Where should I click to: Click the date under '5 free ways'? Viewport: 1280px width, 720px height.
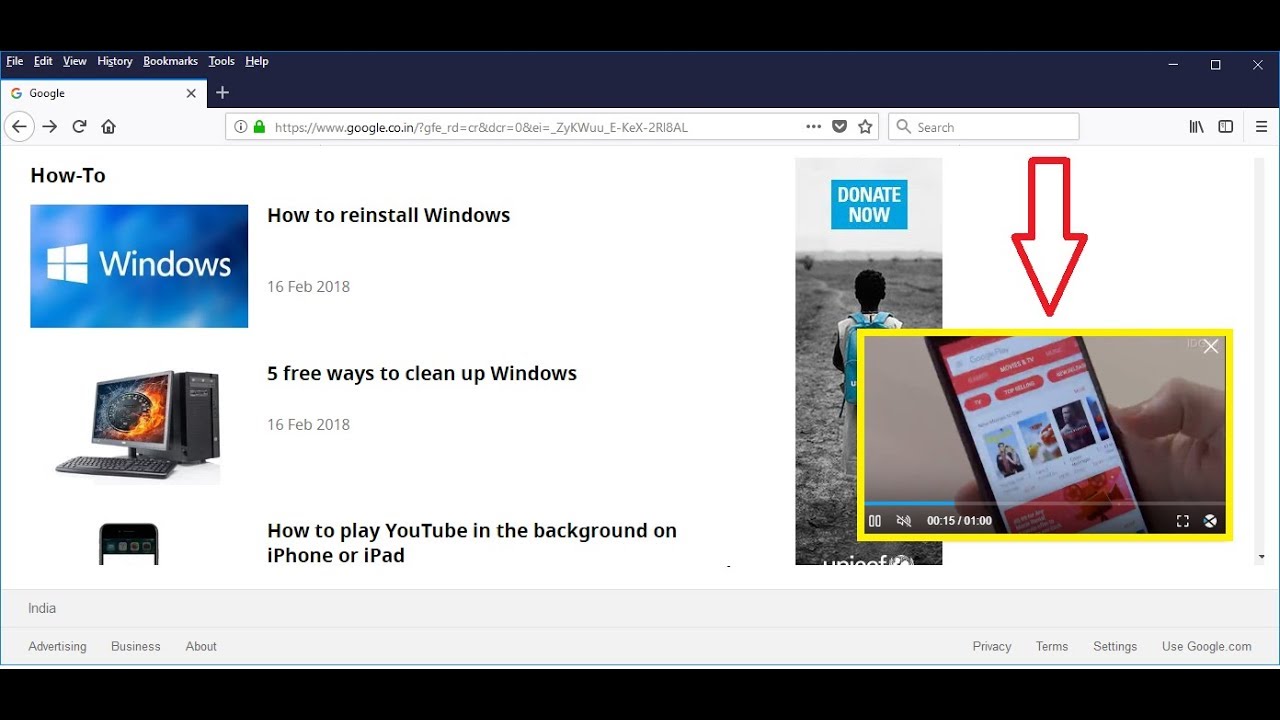(x=308, y=424)
